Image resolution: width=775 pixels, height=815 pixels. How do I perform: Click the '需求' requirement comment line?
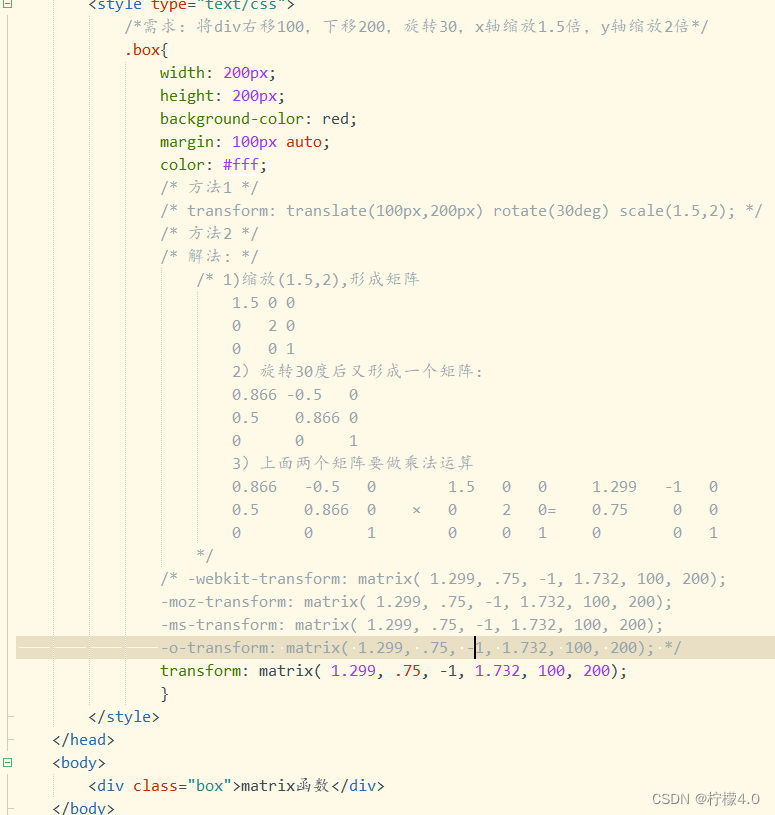(x=416, y=26)
